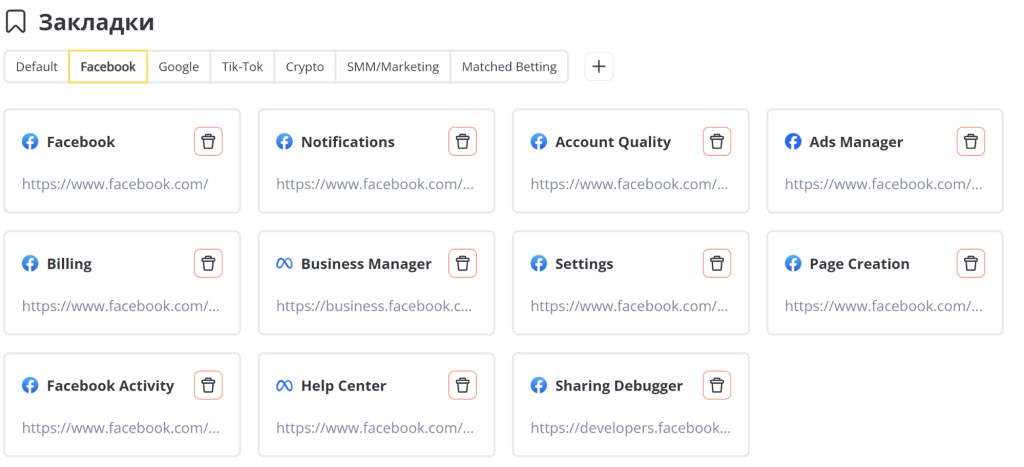Remove the Account Quality bookmark
This screenshot has width=1024, height=467.
[717, 141]
